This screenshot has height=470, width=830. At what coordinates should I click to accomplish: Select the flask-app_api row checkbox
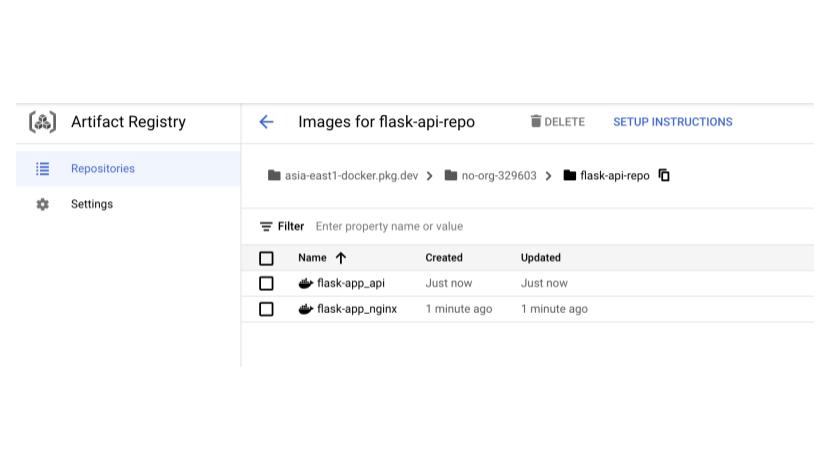tap(266, 283)
